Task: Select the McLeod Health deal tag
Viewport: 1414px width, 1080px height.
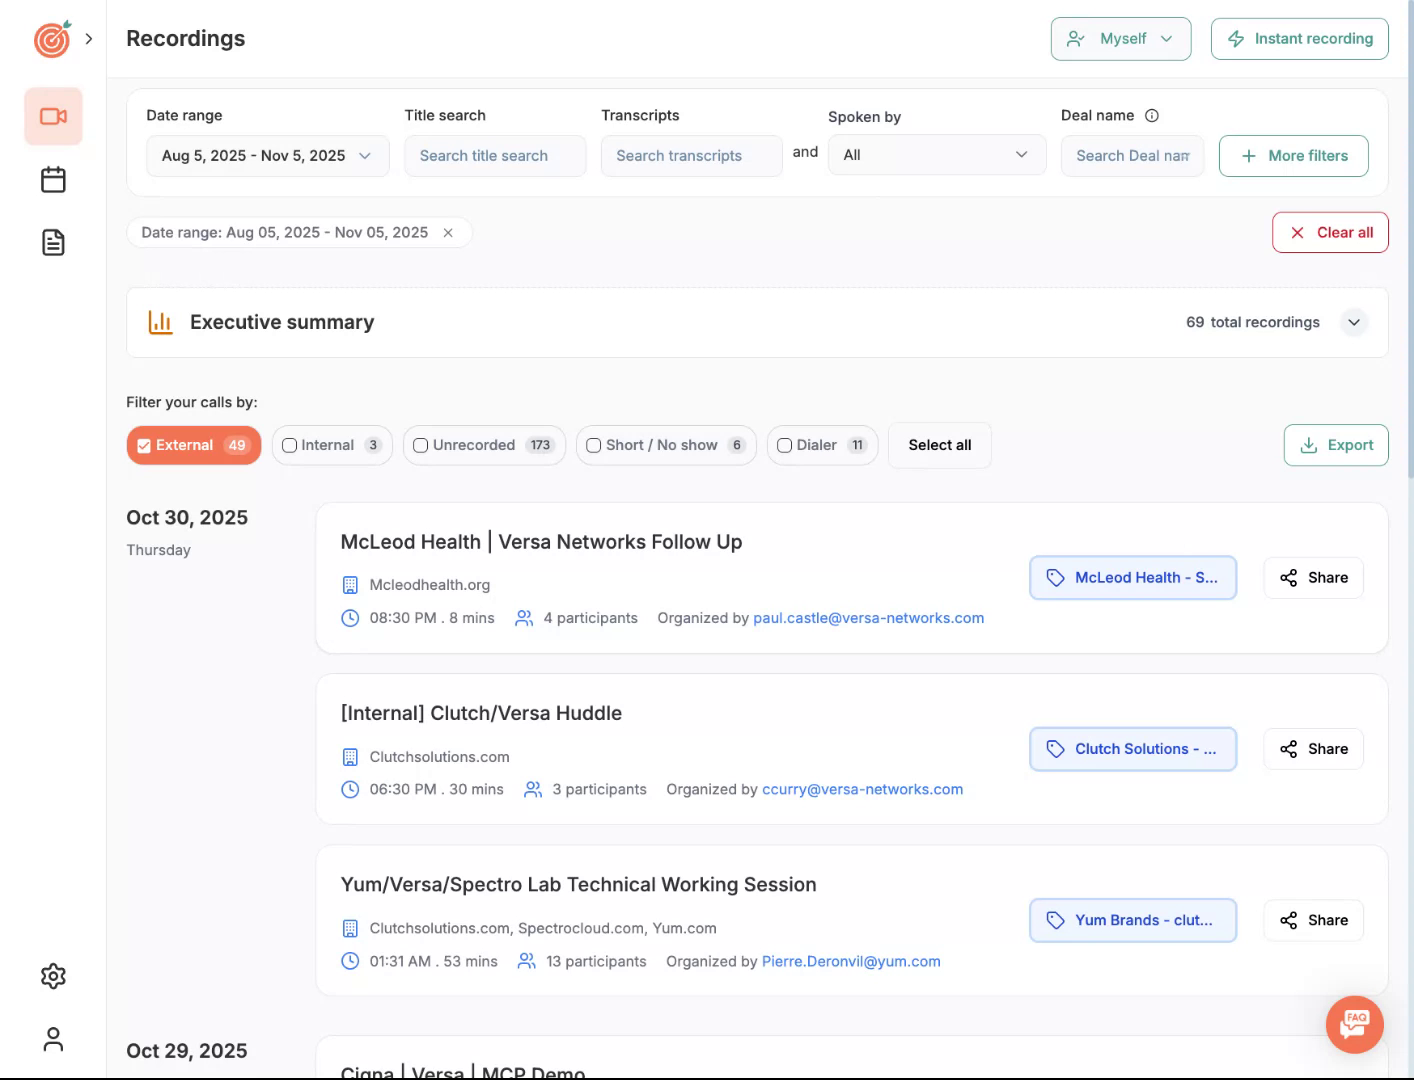Action: pos(1132,578)
